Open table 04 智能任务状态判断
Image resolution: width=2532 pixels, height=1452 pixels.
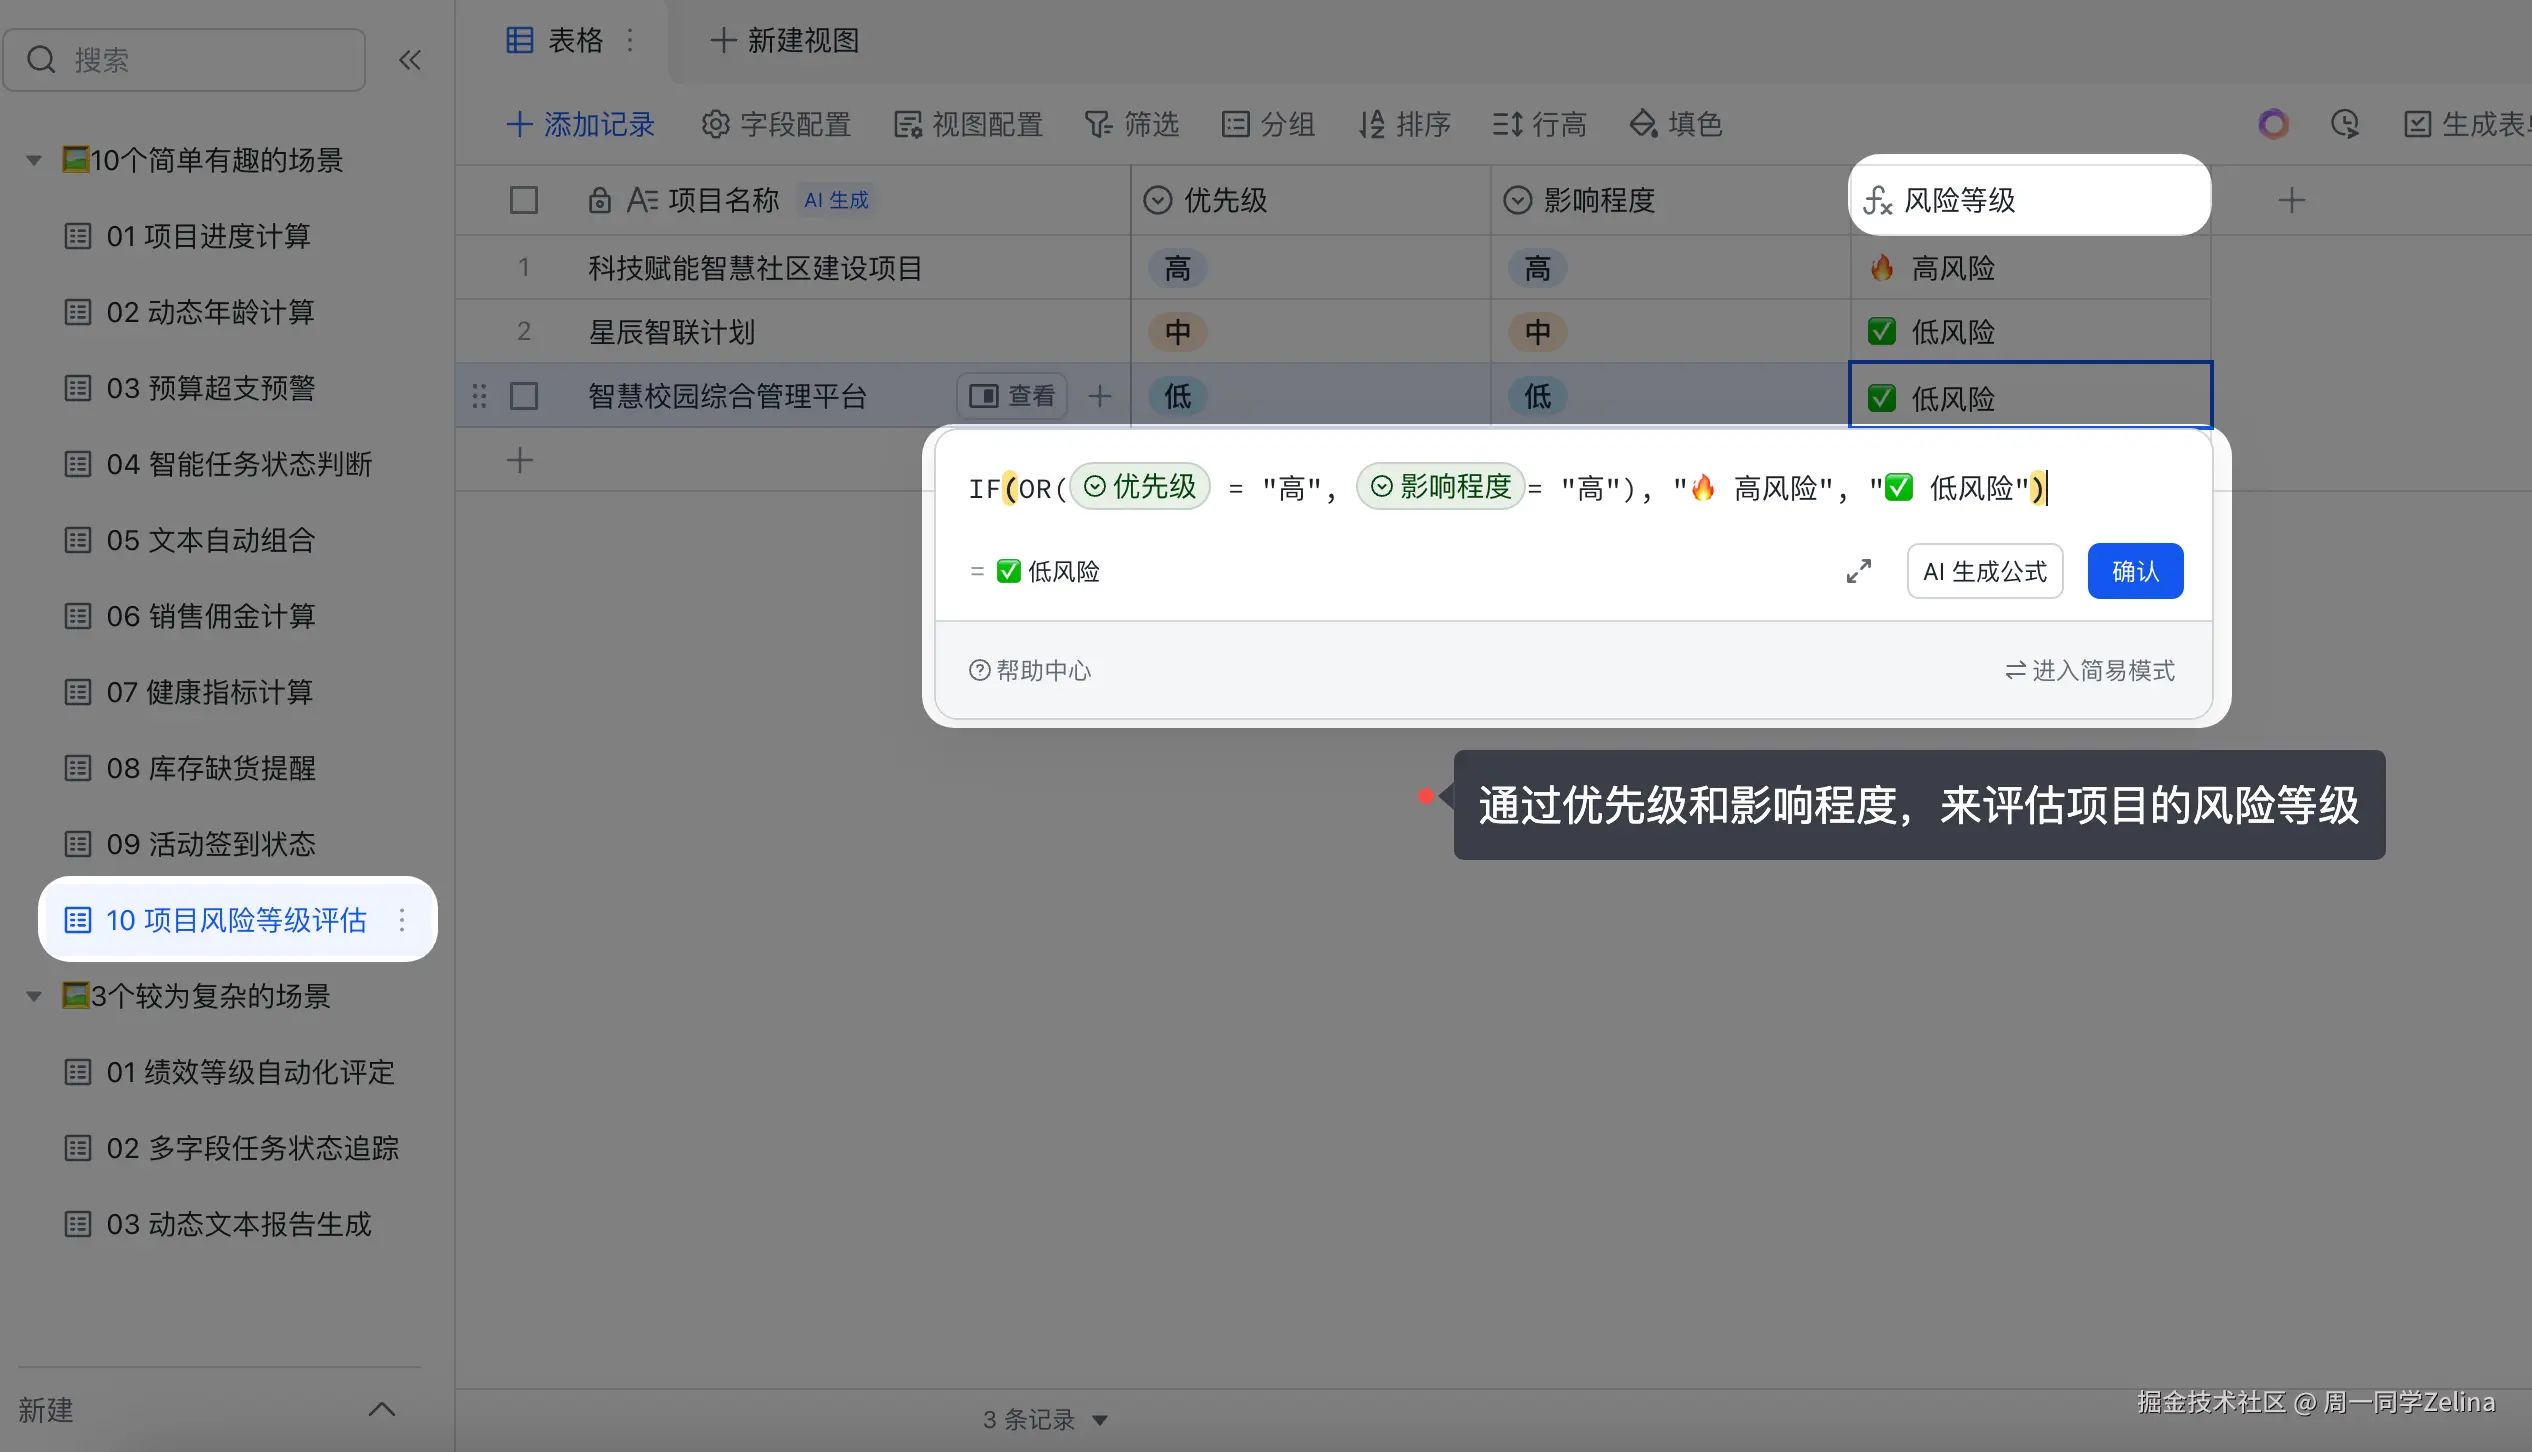pyautogui.click(x=218, y=464)
